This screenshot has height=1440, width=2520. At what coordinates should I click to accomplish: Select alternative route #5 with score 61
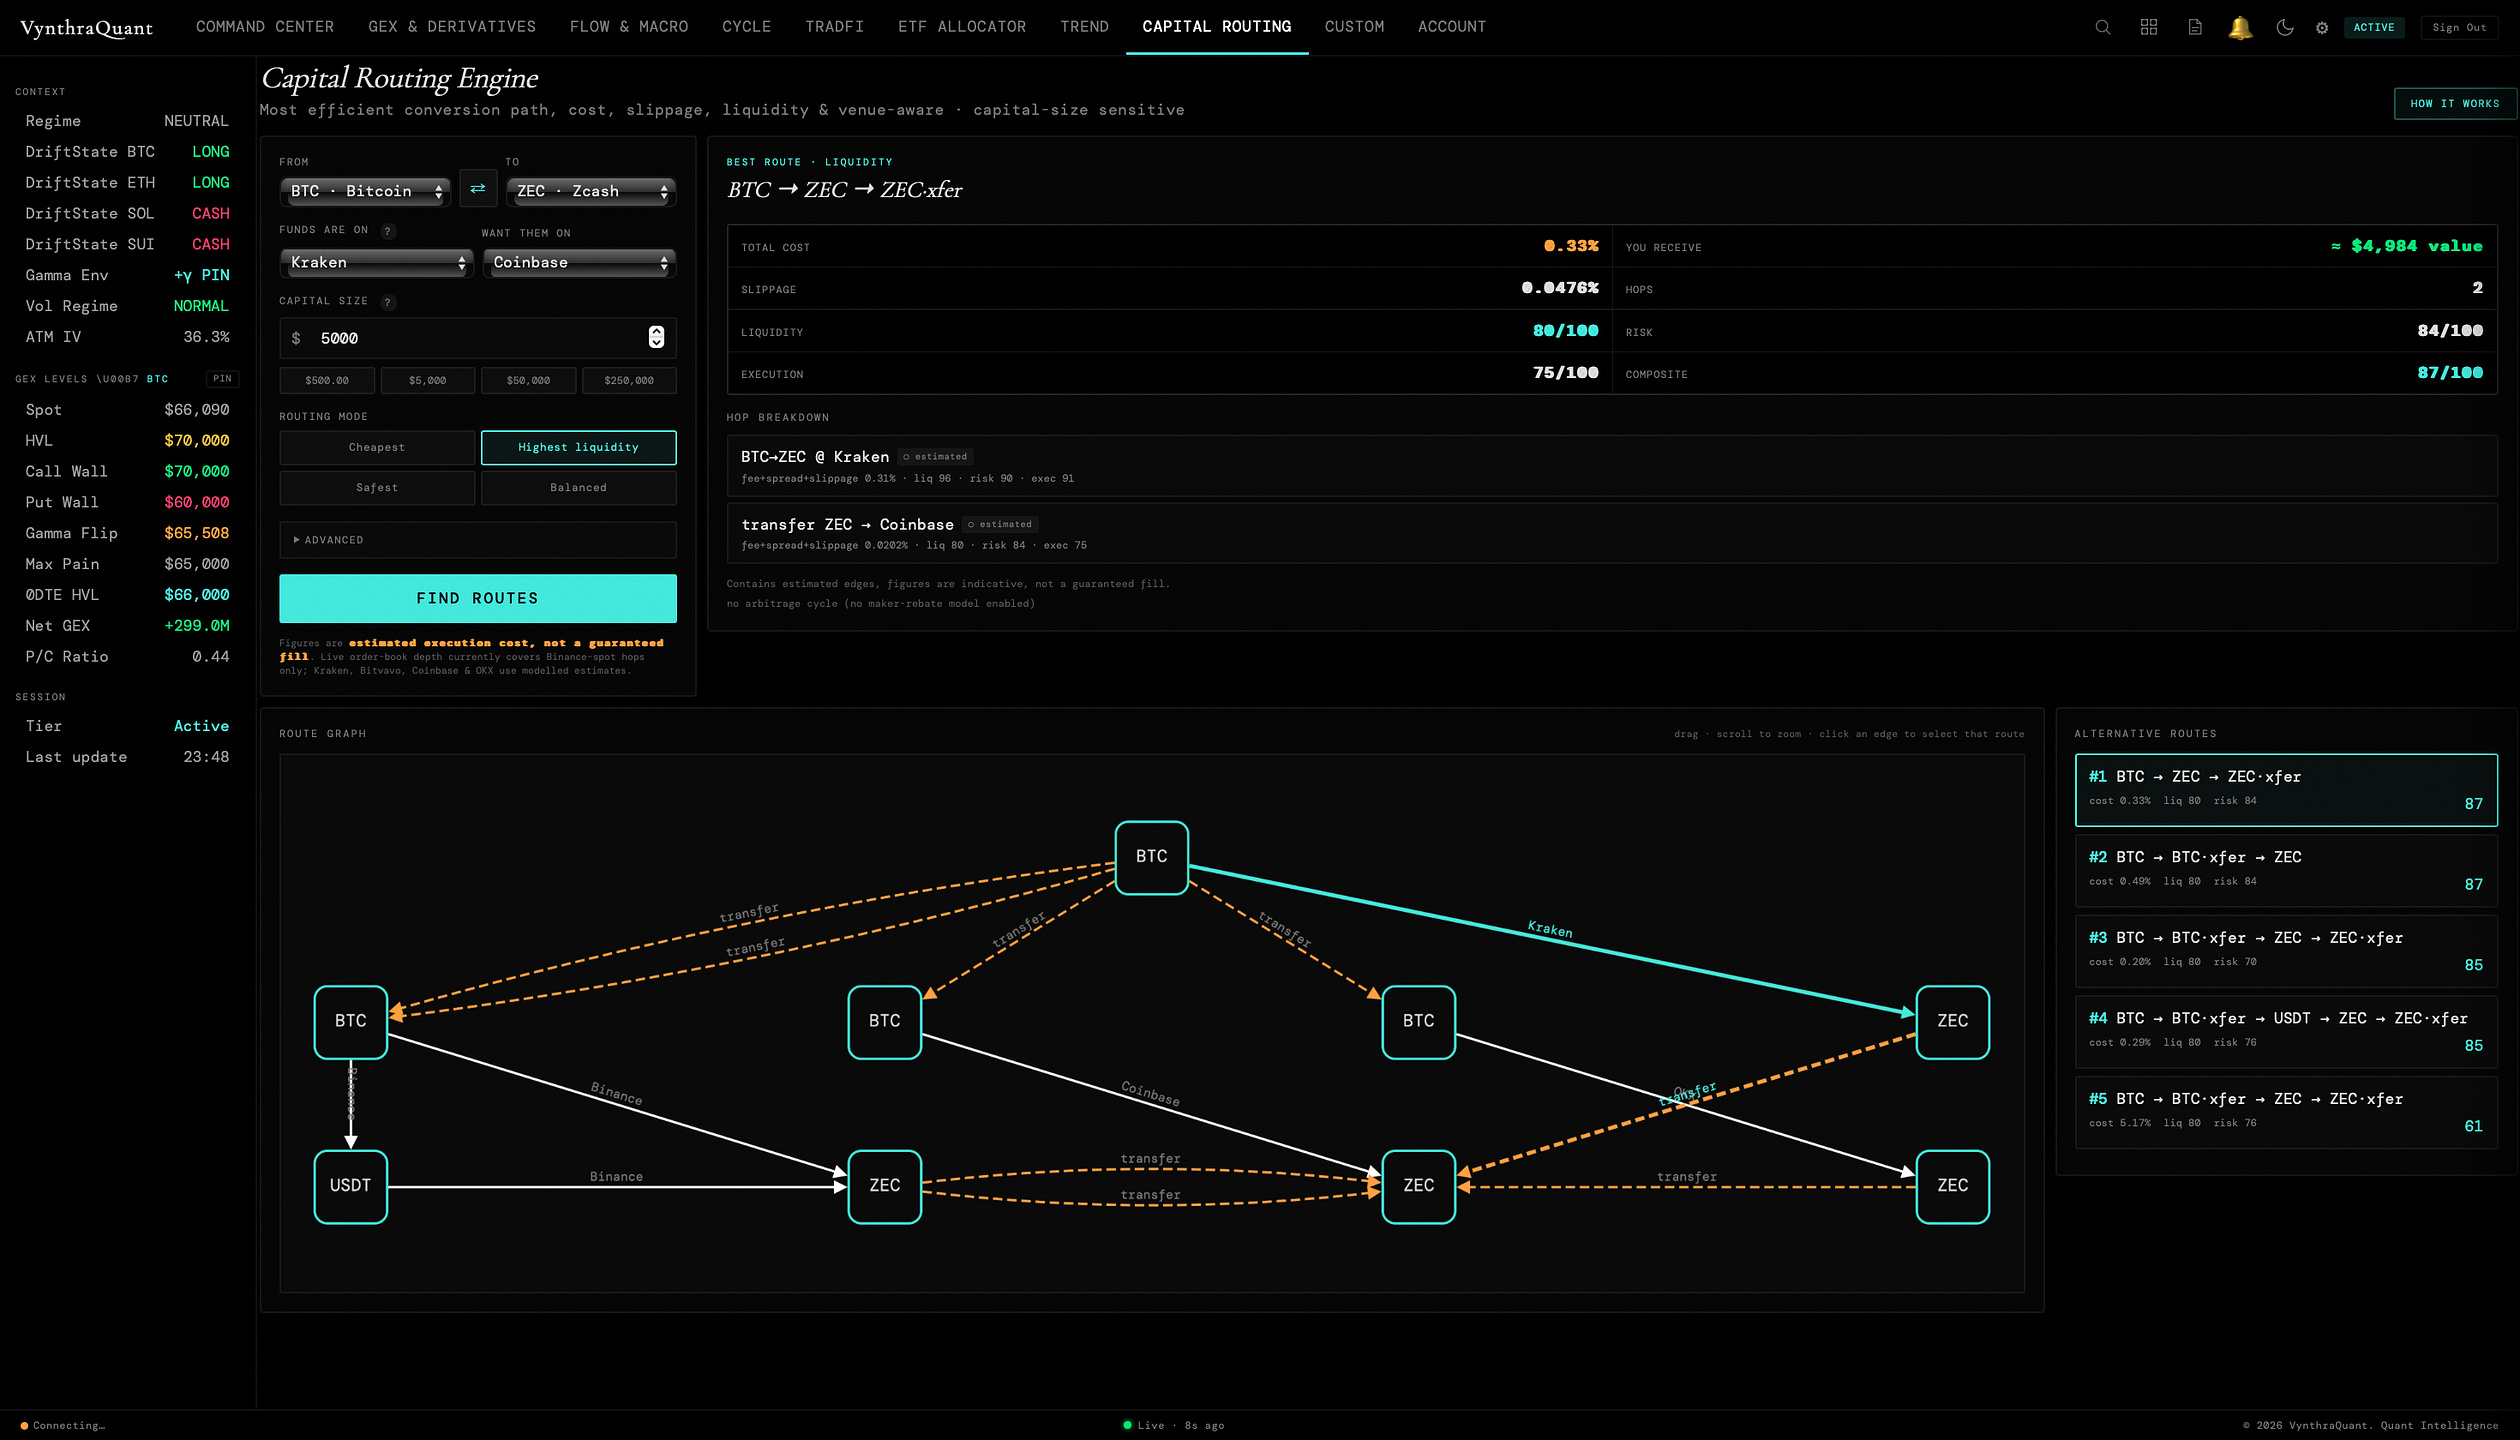tap(2286, 1112)
